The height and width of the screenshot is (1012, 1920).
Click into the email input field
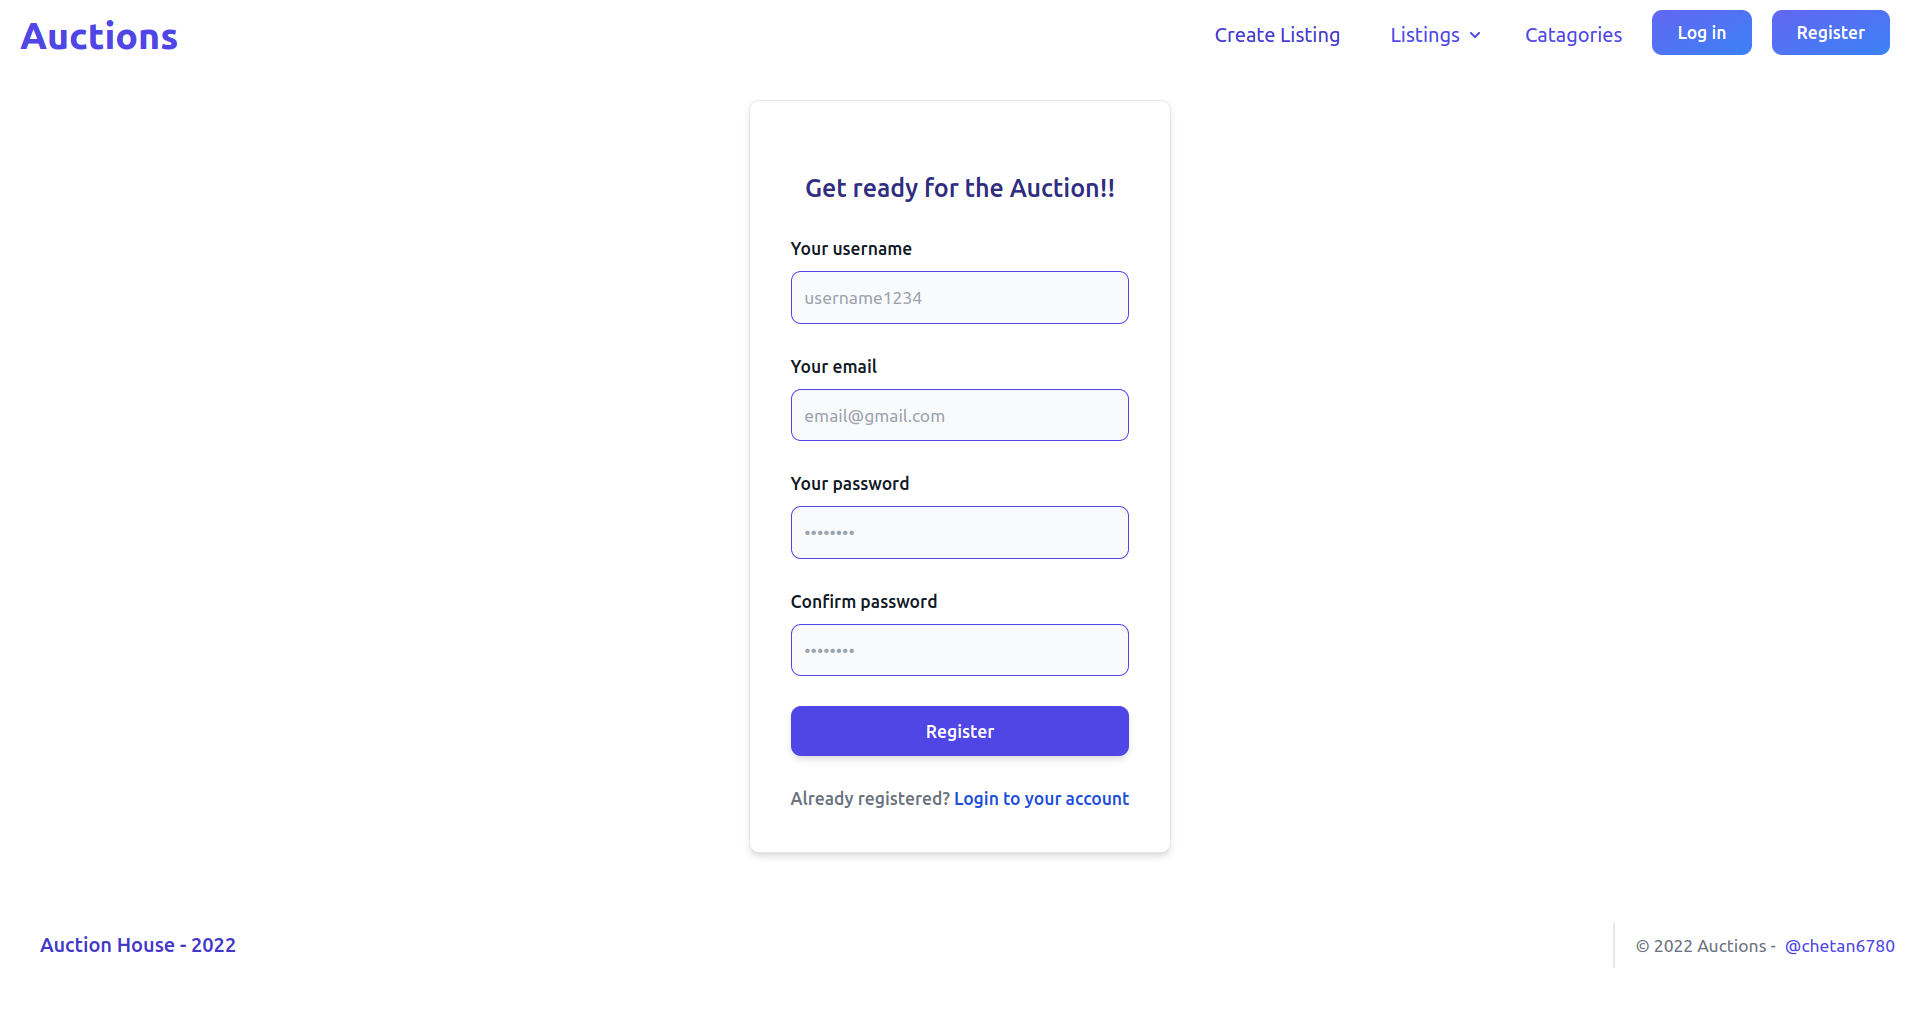pos(959,416)
